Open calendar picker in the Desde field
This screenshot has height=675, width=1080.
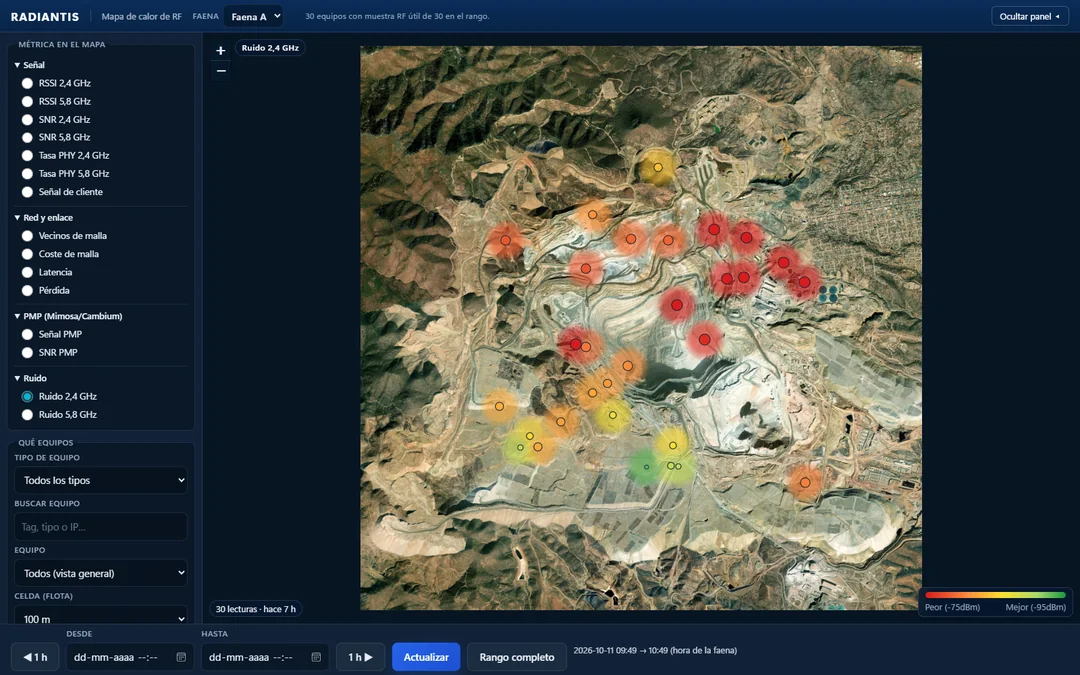pos(181,657)
